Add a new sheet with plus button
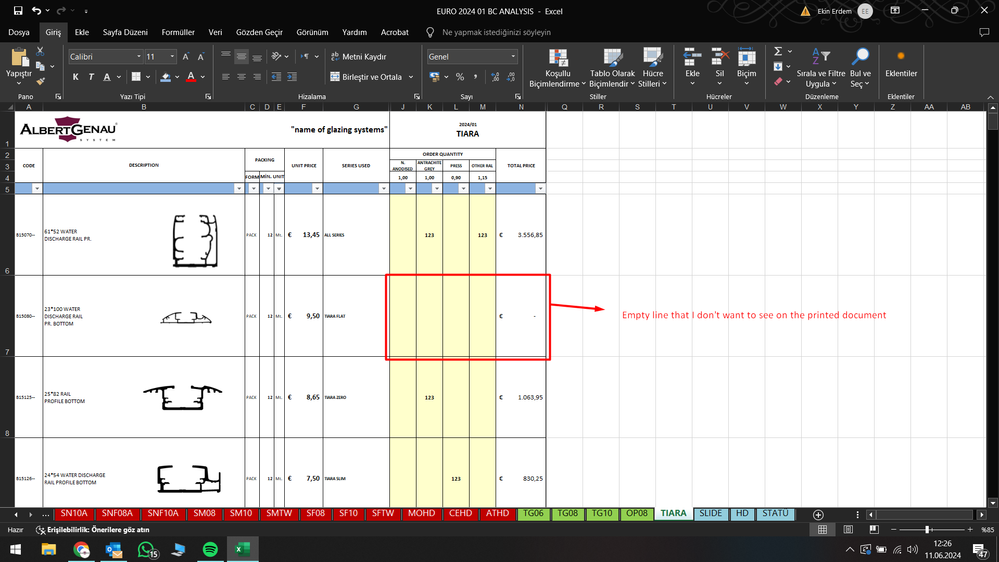 click(818, 515)
